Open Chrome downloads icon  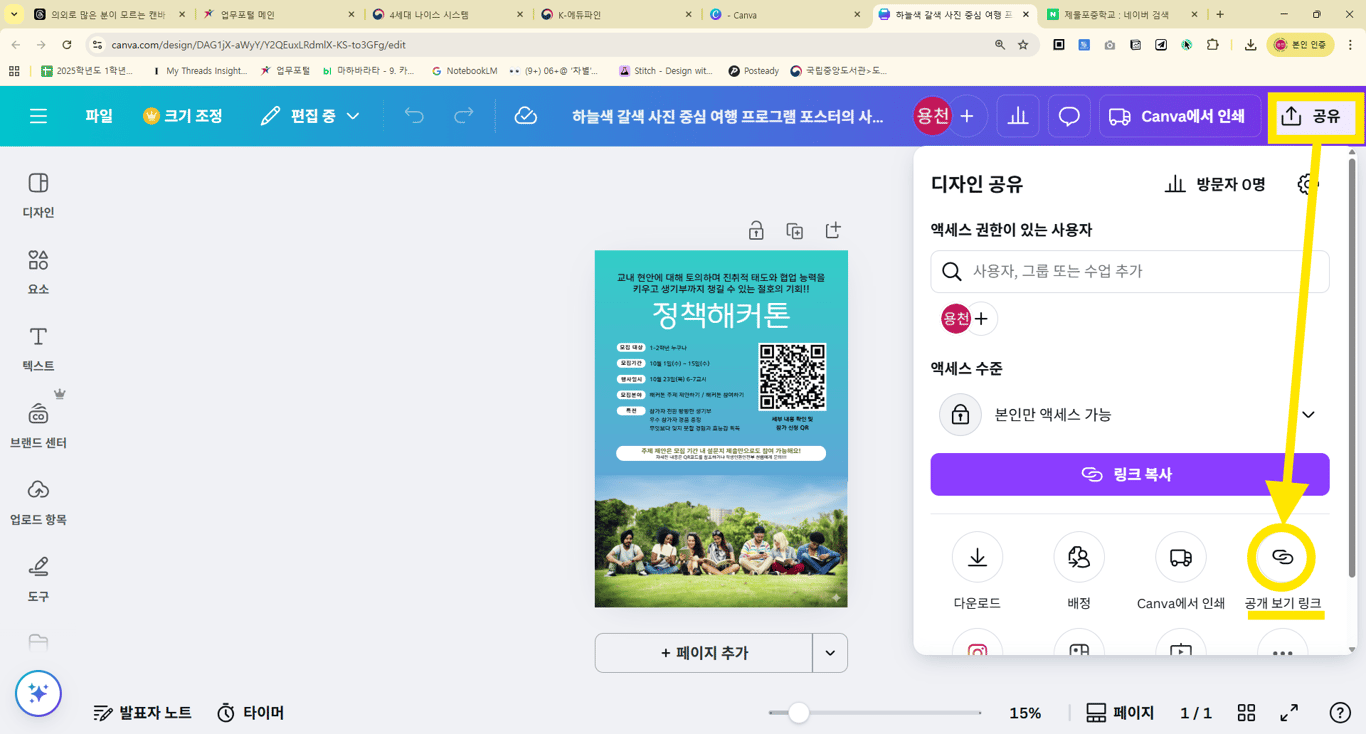[1251, 45]
